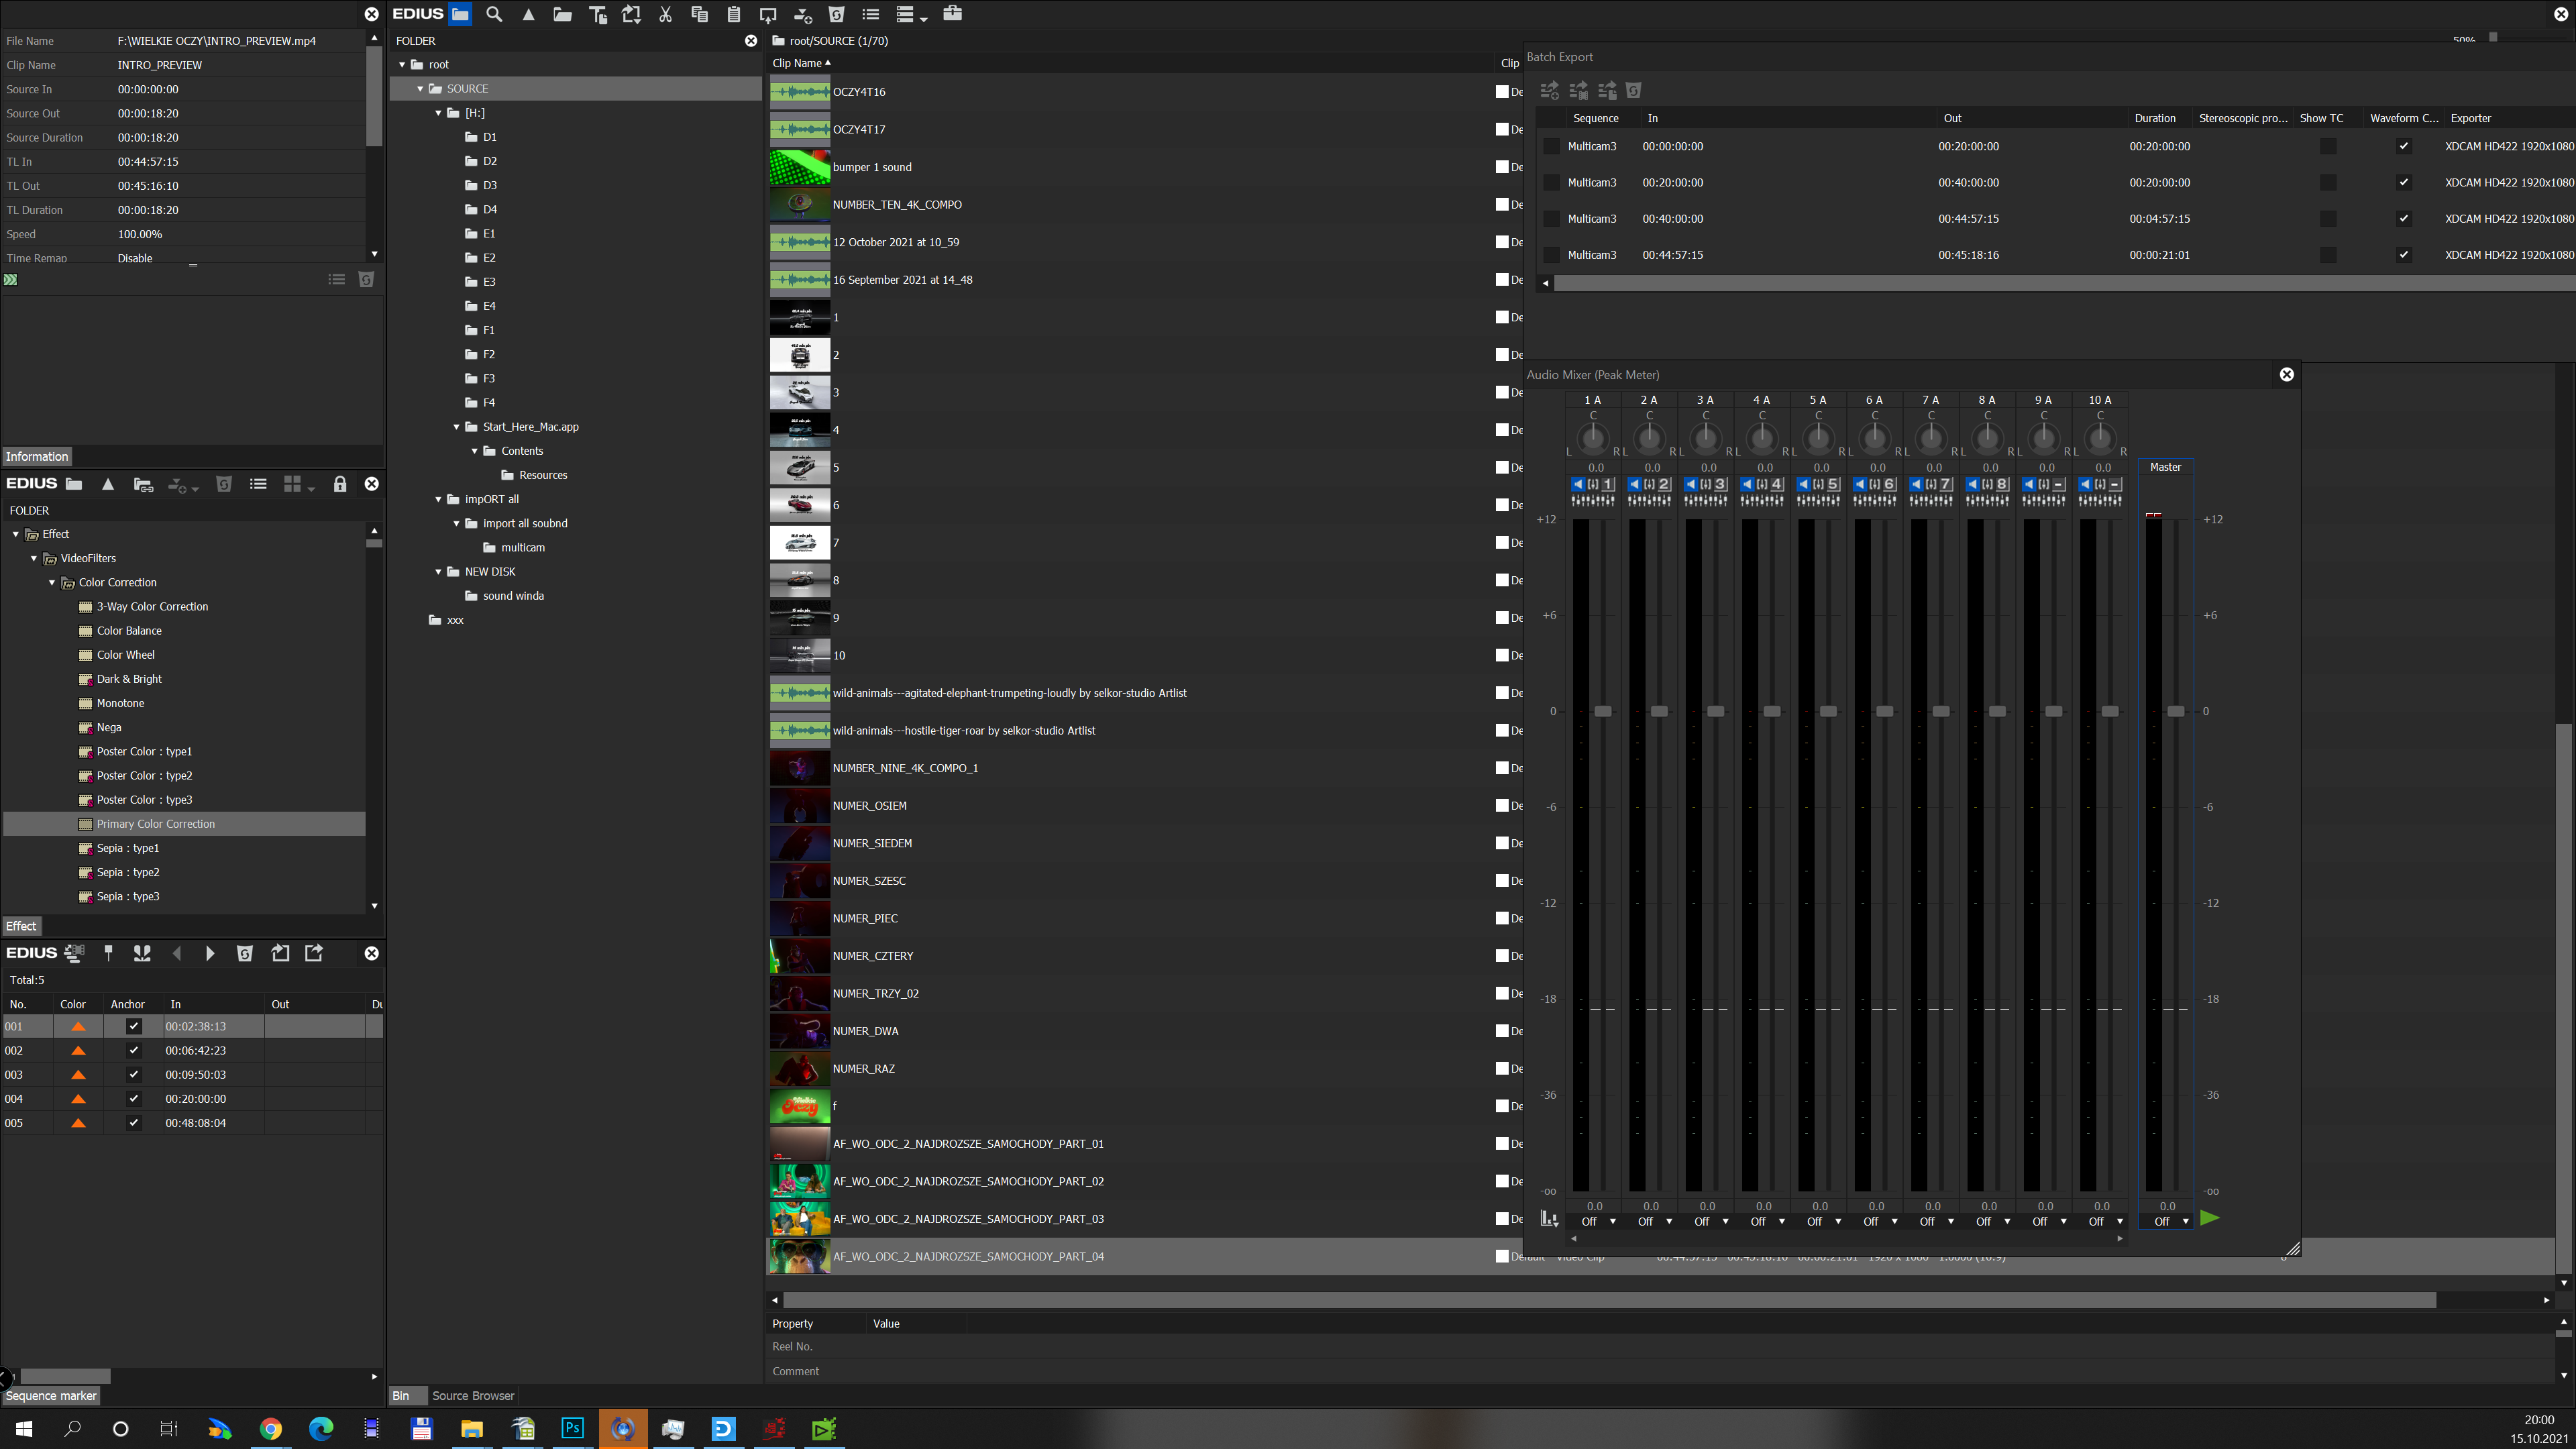Switch to the Source Browser tab

point(472,1395)
